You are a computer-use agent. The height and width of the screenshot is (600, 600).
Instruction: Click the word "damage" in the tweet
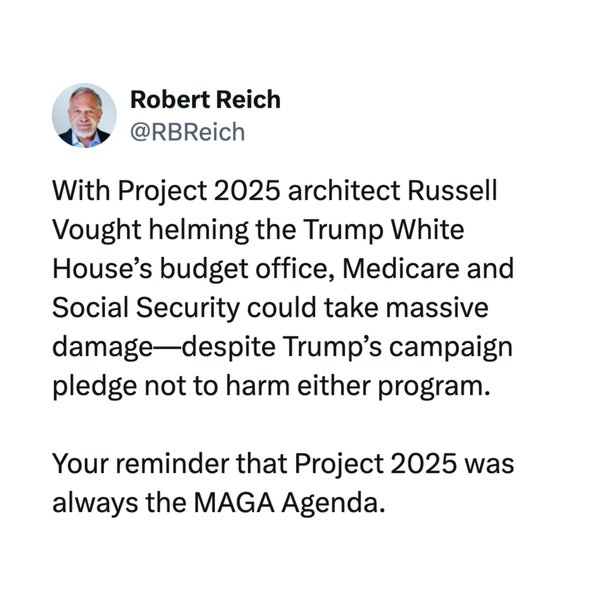click(98, 347)
